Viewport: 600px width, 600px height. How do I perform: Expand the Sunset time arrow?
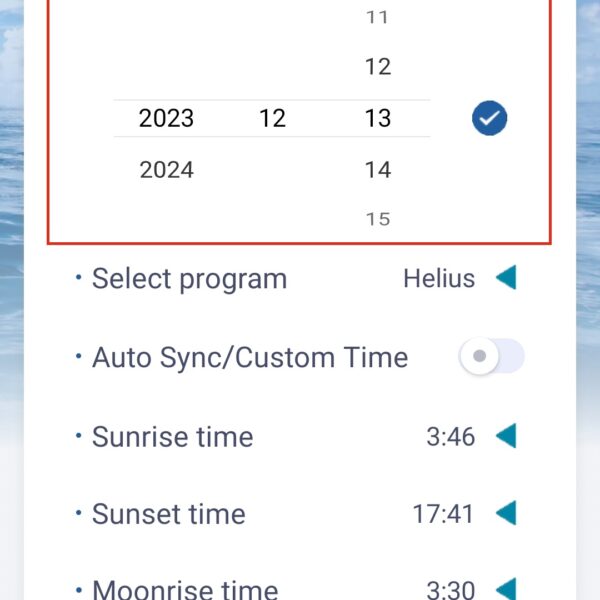pos(506,513)
